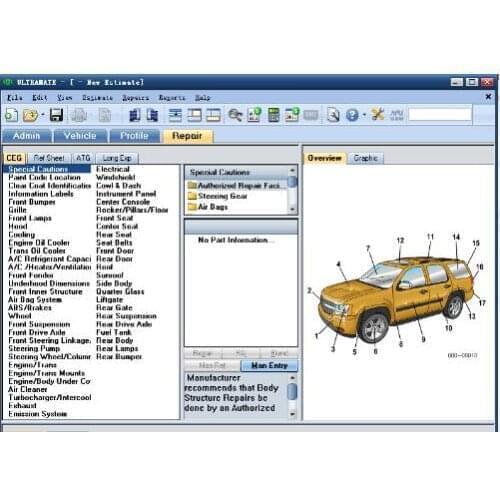Select the first pane layout toolbar icon

[175, 115]
